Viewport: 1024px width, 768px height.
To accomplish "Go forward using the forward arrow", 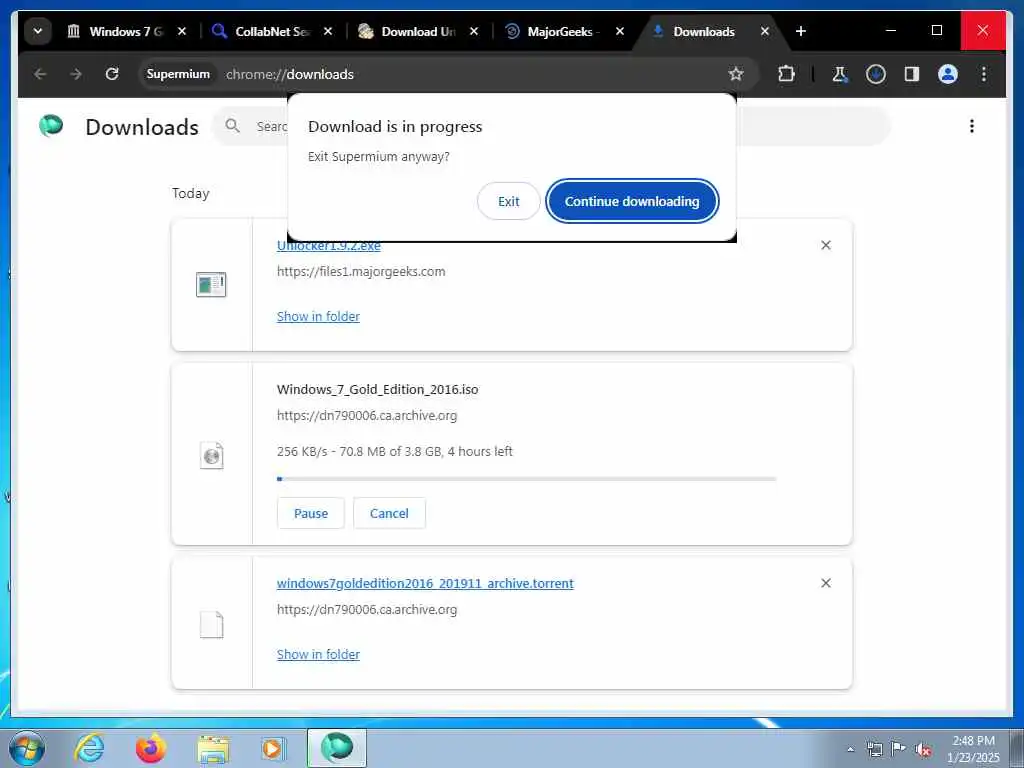I will coord(76,74).
